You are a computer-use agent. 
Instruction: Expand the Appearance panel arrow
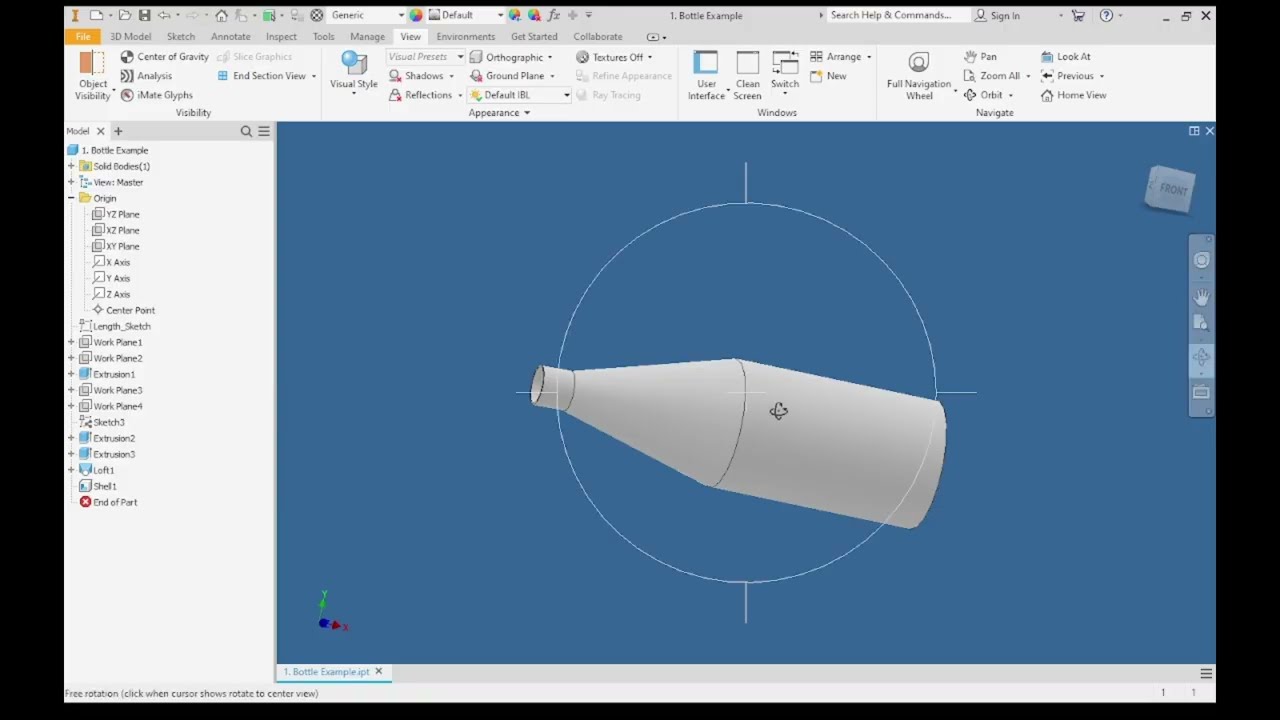[x=527, y=113]
